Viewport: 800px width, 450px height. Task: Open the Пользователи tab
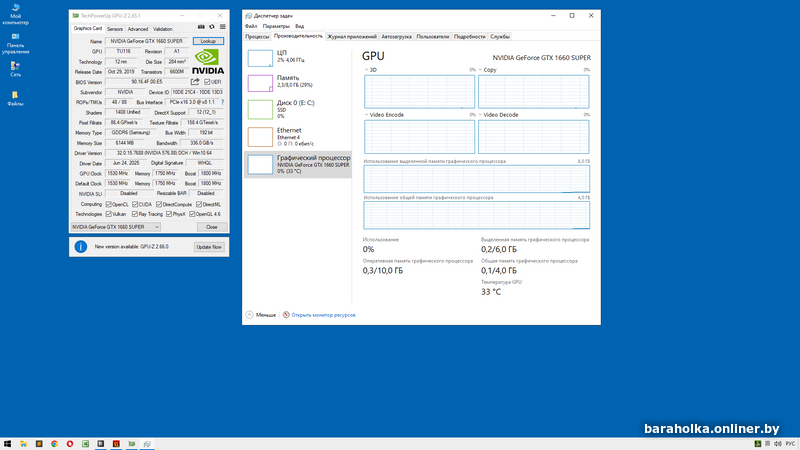[433, 37]
